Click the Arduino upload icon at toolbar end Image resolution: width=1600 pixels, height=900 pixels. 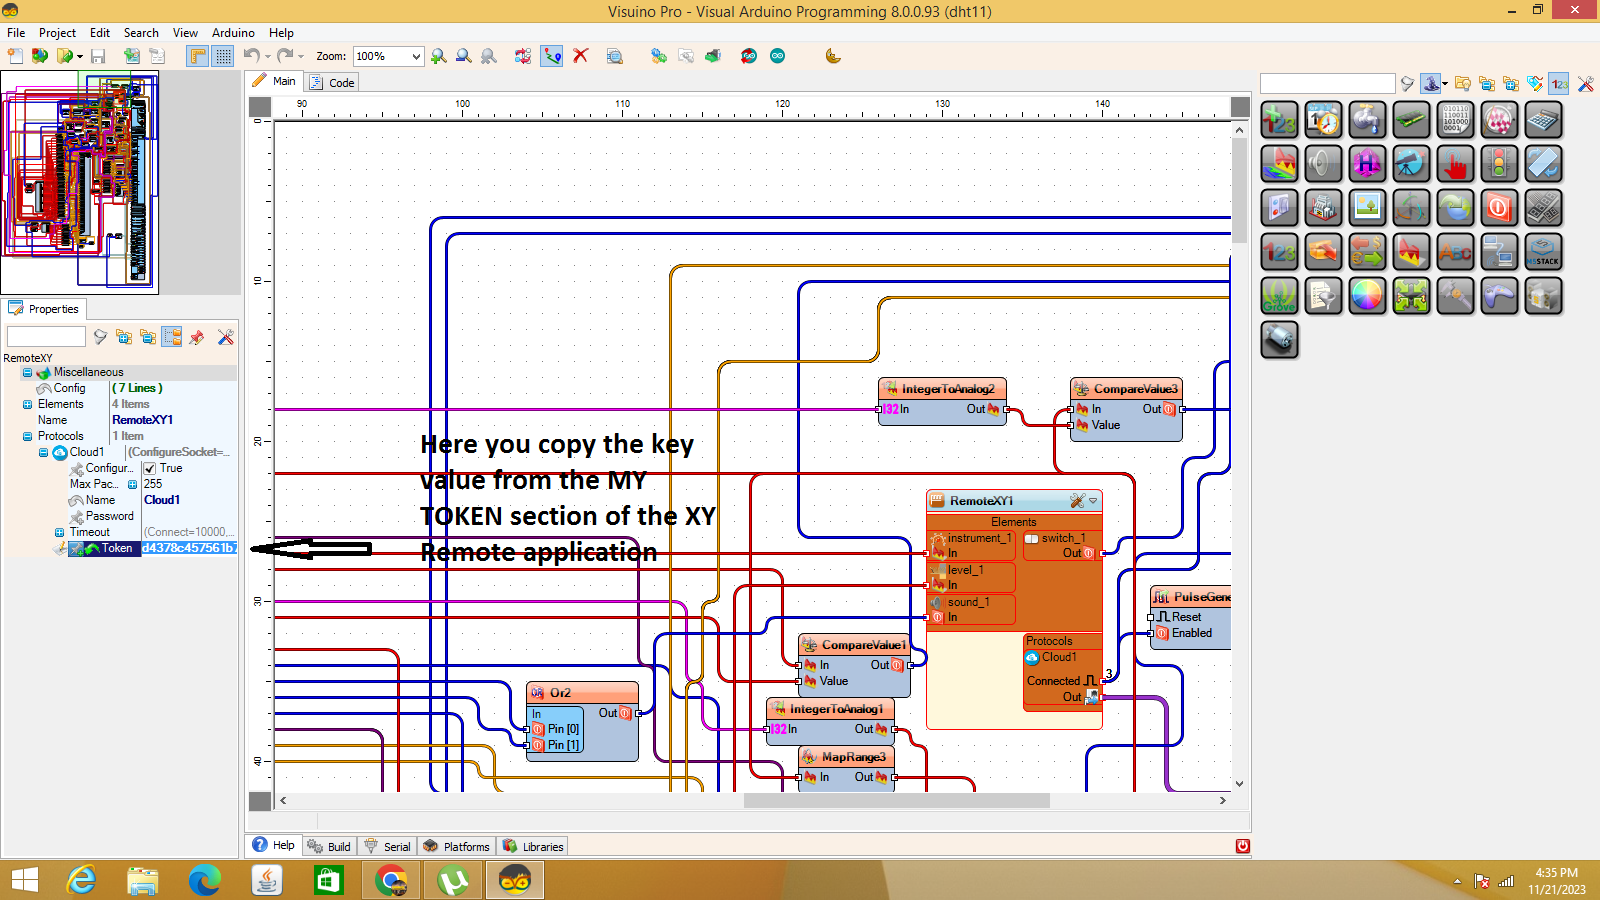(779, 56)
